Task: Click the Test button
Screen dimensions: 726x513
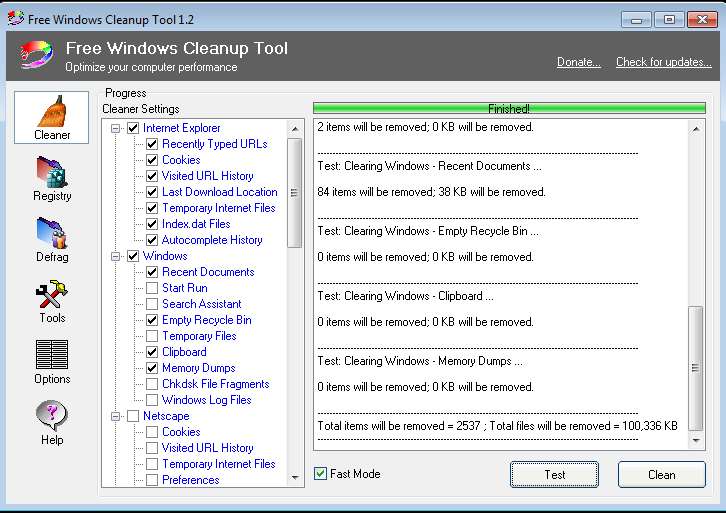Action: (x=554, y=475)
